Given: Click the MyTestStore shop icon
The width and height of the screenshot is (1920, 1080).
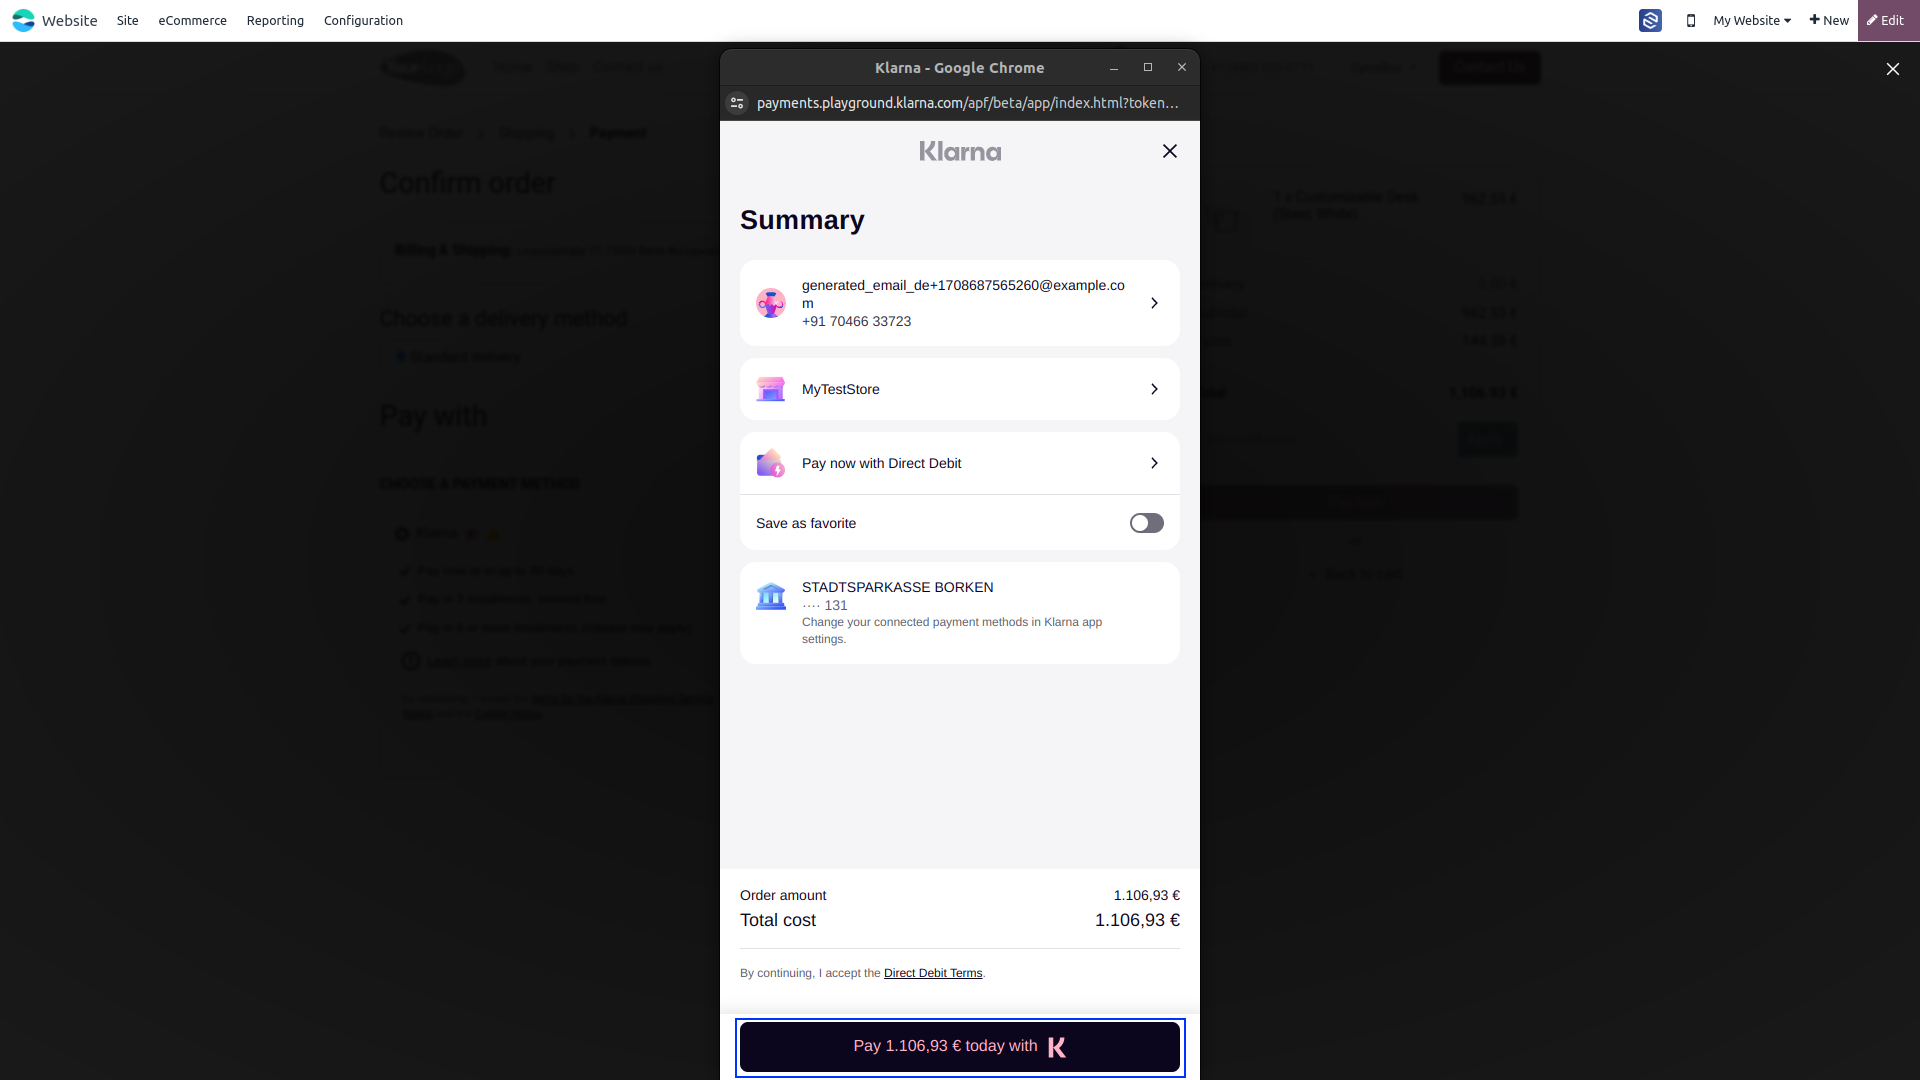Looking at the screenshot, I should [771, 389].
